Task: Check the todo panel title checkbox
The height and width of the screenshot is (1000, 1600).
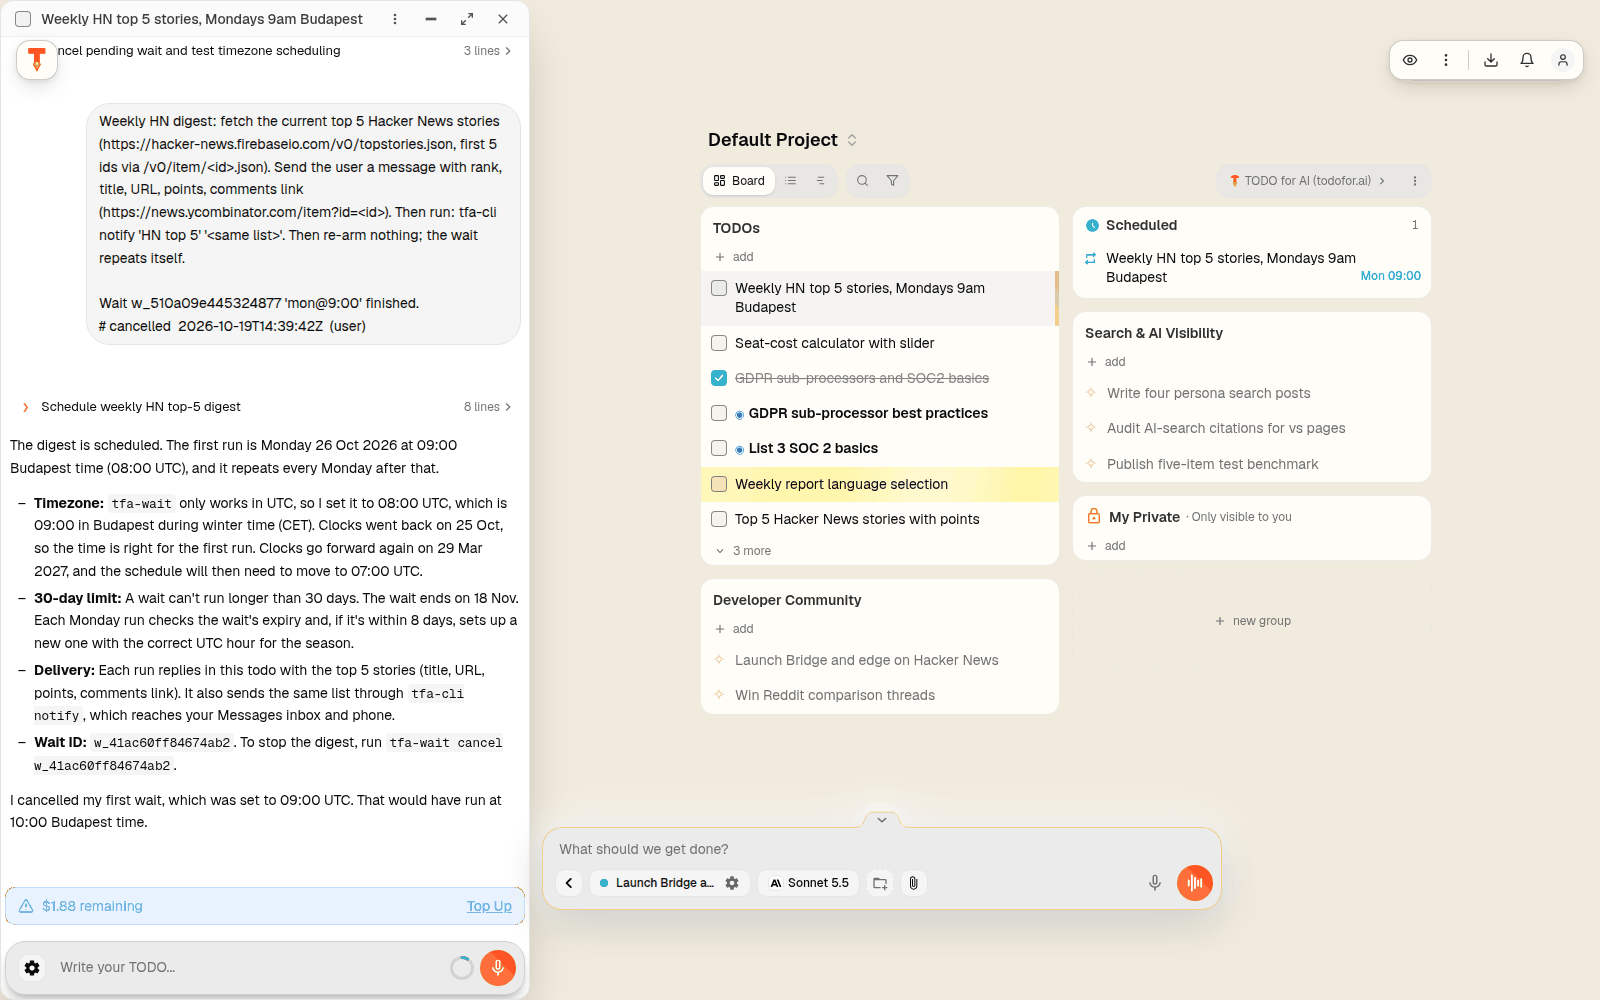Action: (23, 19)
